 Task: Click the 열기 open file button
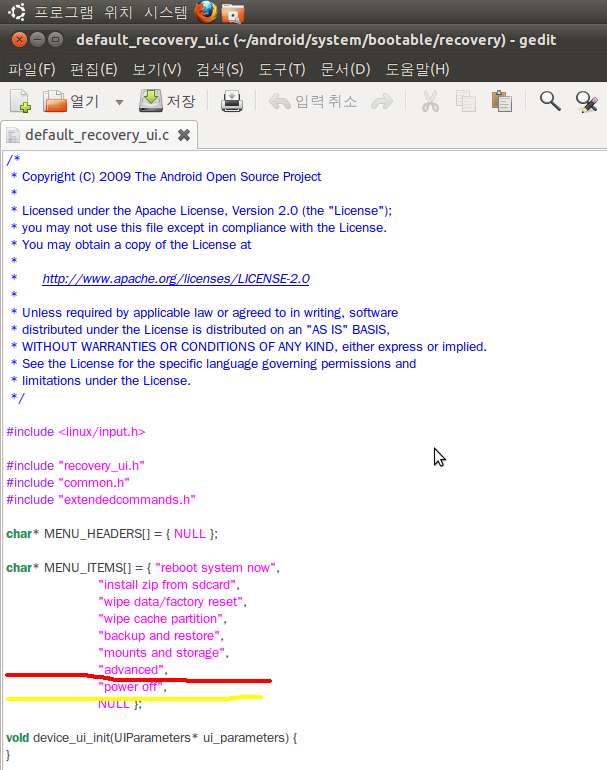[x=71, y=102]
